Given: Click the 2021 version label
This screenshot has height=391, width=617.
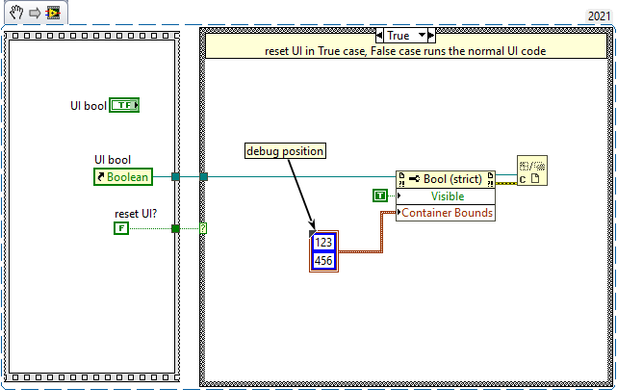Looking at the screenshot, I should coord(599,16).
